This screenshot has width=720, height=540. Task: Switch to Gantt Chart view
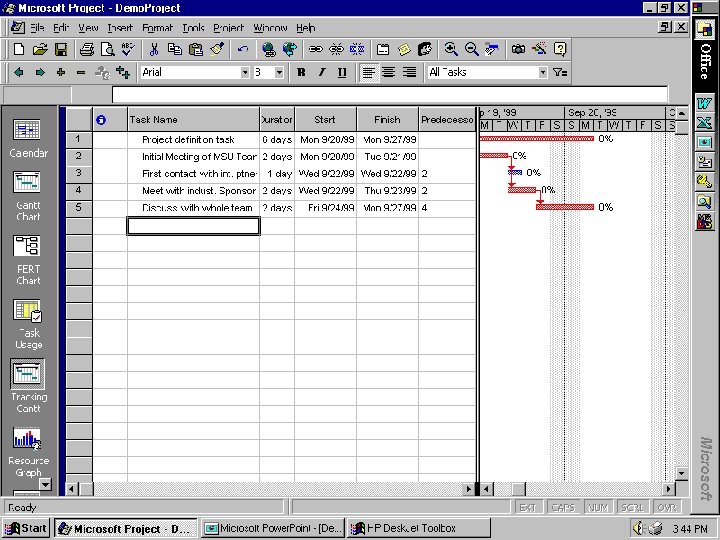coord(28,197)
